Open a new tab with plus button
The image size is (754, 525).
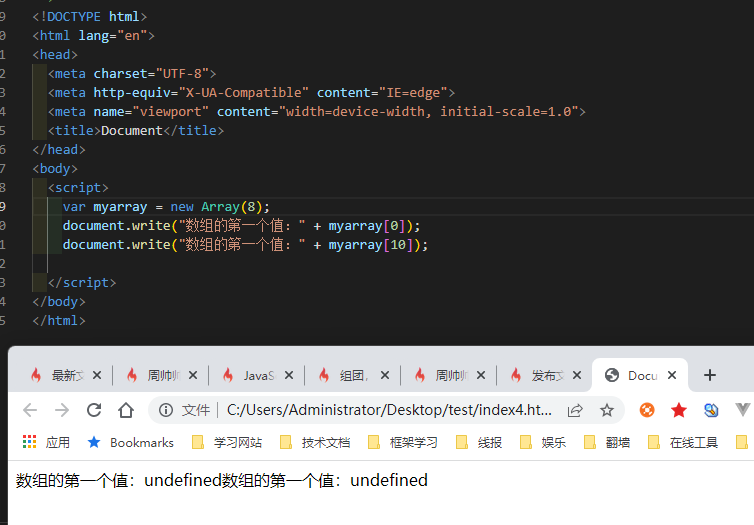point(710,375)
